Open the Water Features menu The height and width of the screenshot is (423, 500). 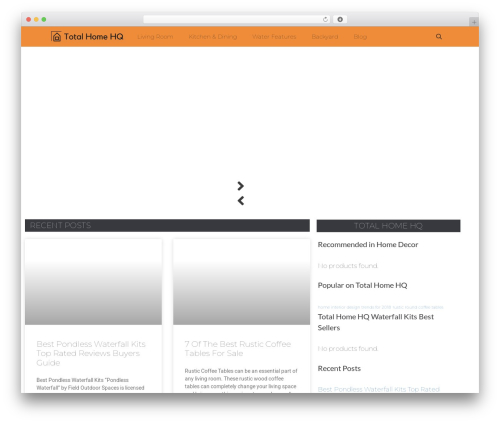pos(274,37)
